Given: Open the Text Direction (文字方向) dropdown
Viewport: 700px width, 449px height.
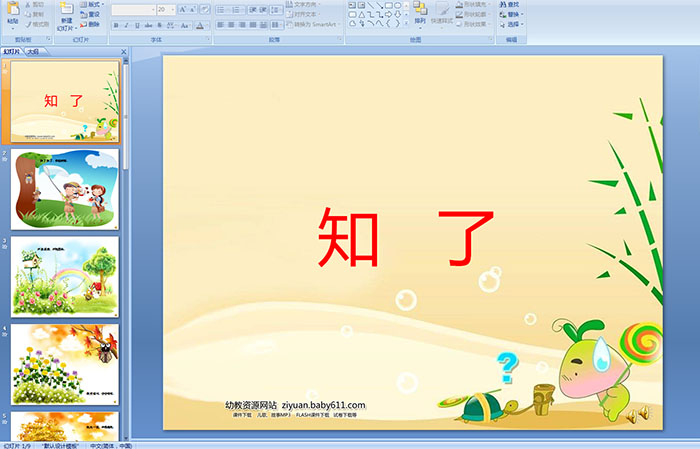Looking at the screenshot, I should [x=303, y=4].
